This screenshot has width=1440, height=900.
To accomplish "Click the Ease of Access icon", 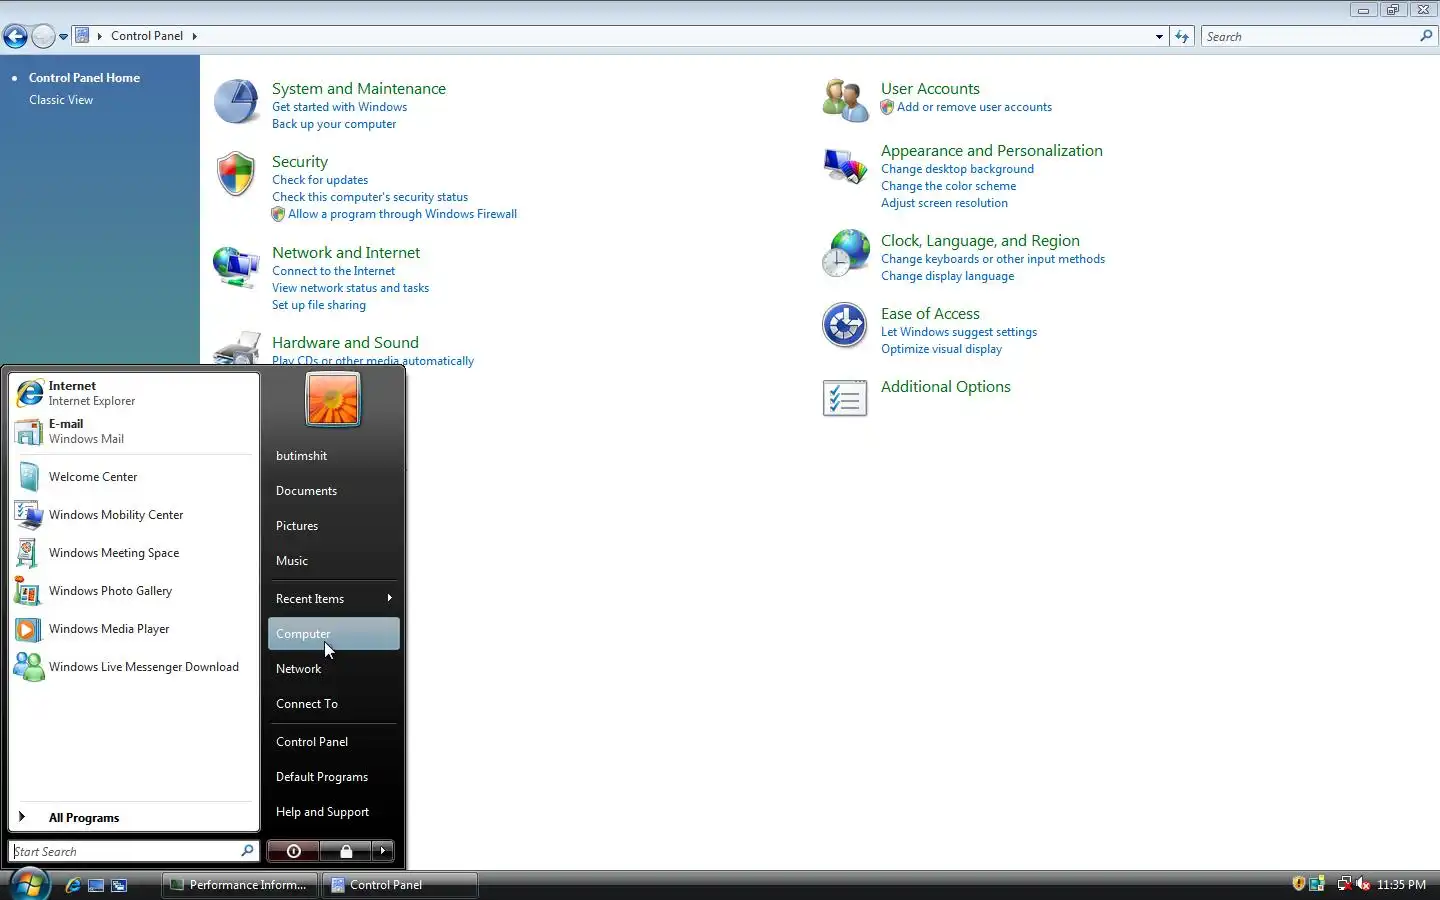I will coord(845,326).
